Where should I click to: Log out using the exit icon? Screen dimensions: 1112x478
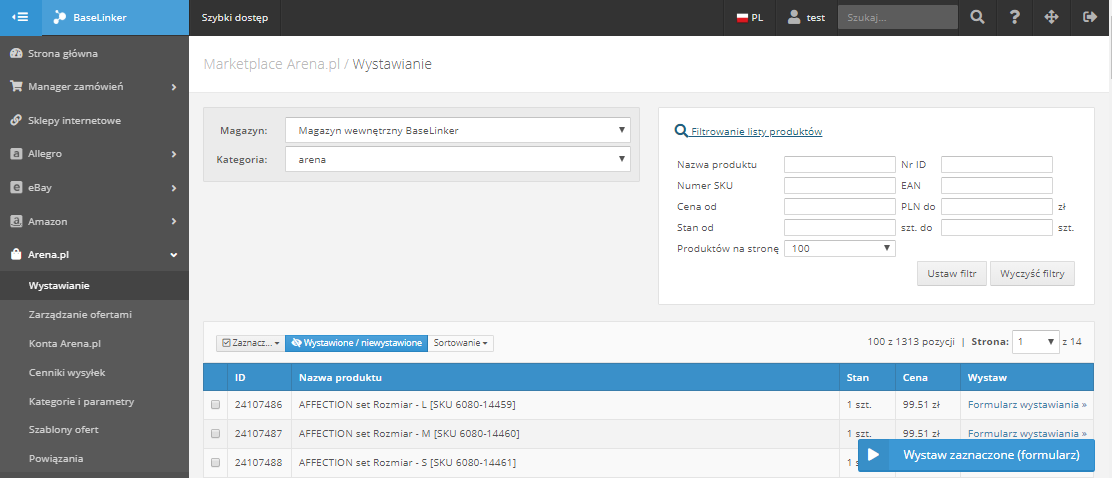click(1090, 18)
